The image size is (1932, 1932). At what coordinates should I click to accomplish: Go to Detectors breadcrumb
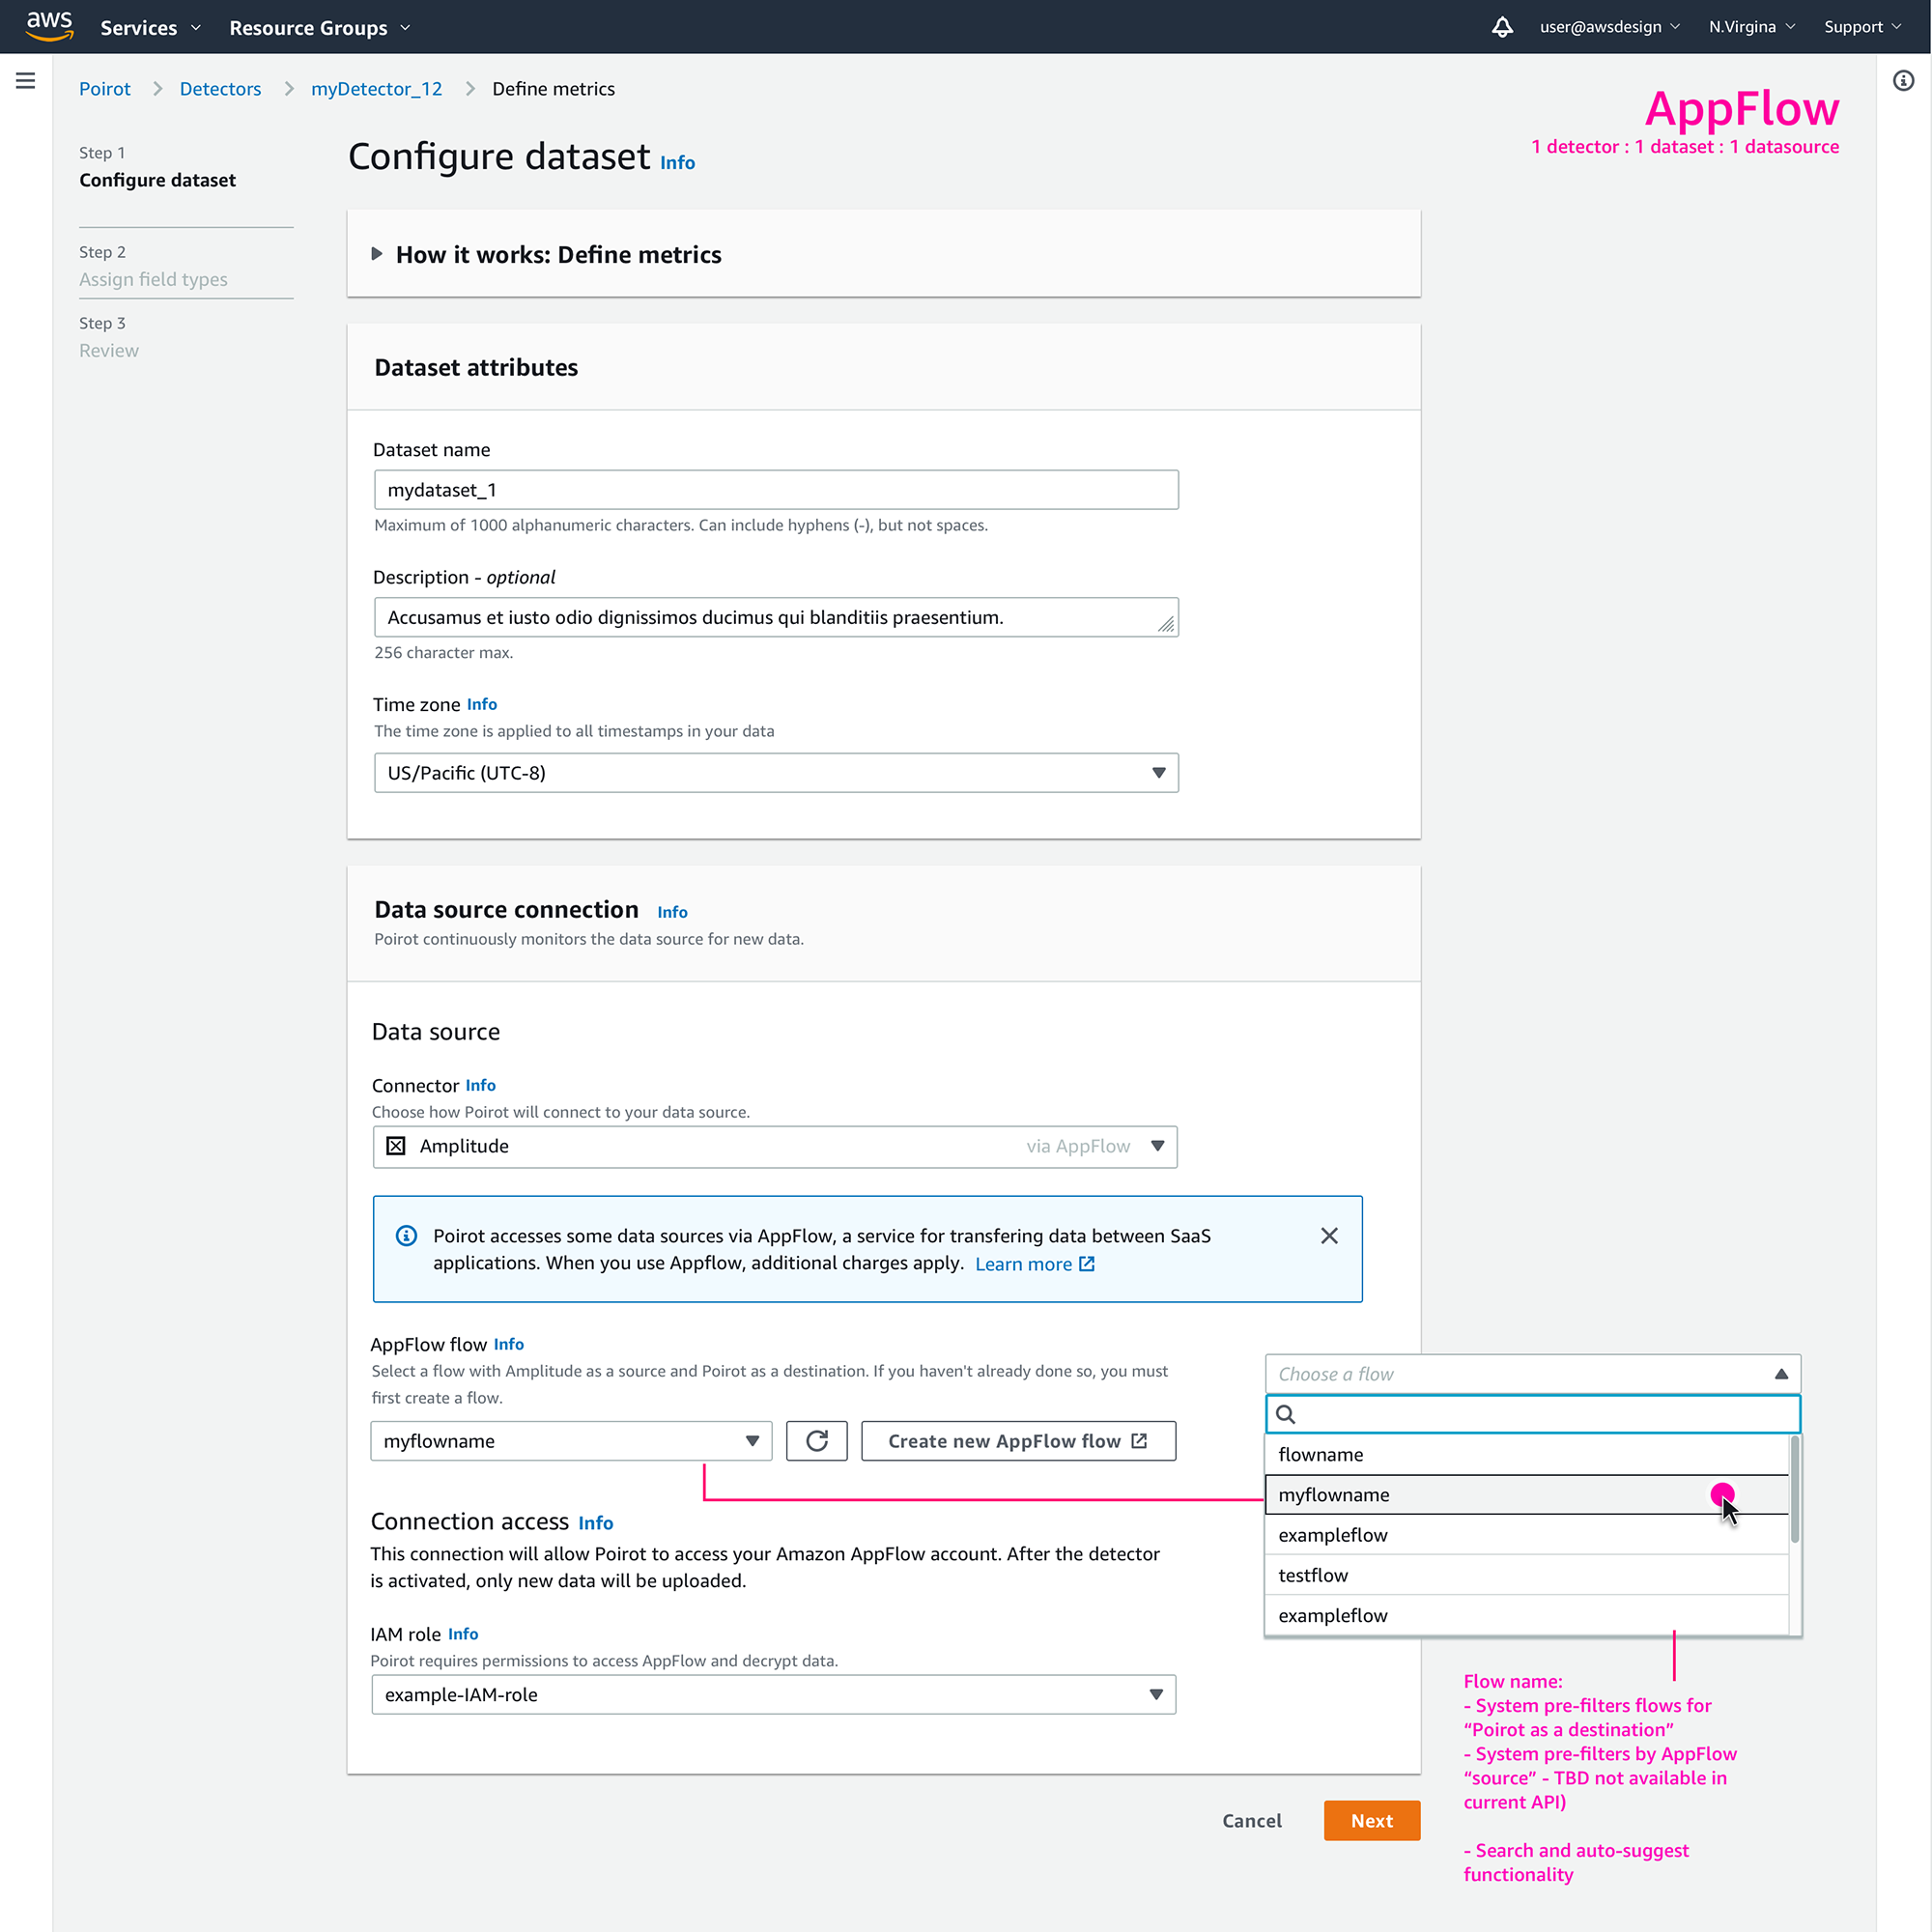coord(220,89)
